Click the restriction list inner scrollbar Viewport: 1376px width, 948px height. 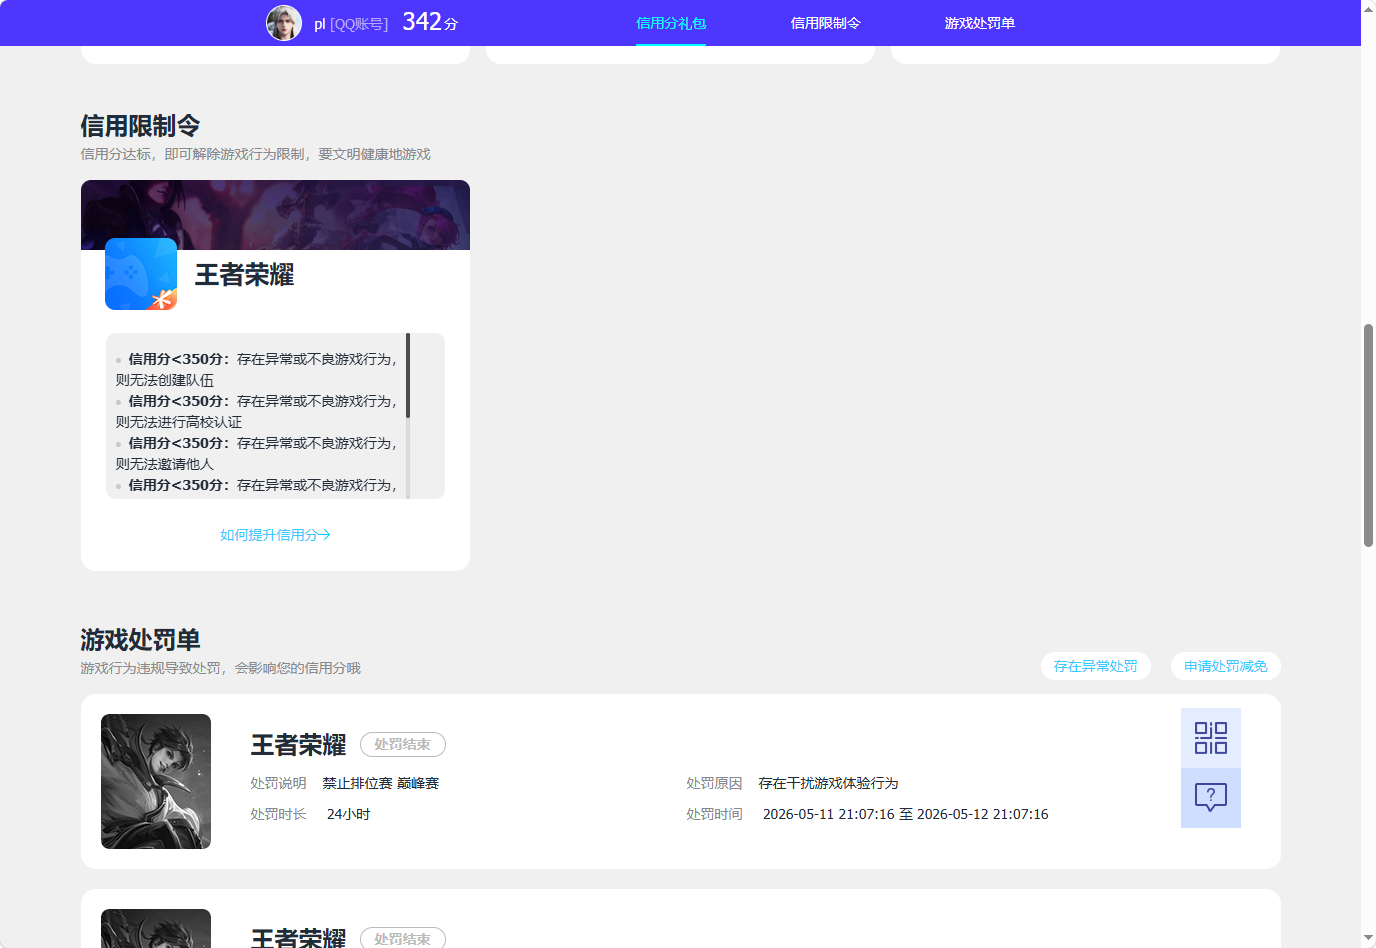(x=408, y=375)
